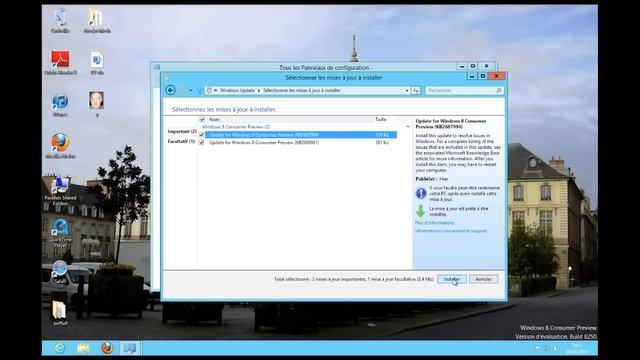640x360 pixels.
Task: Expand the address bar history dropdown
Action: point(407,91)
